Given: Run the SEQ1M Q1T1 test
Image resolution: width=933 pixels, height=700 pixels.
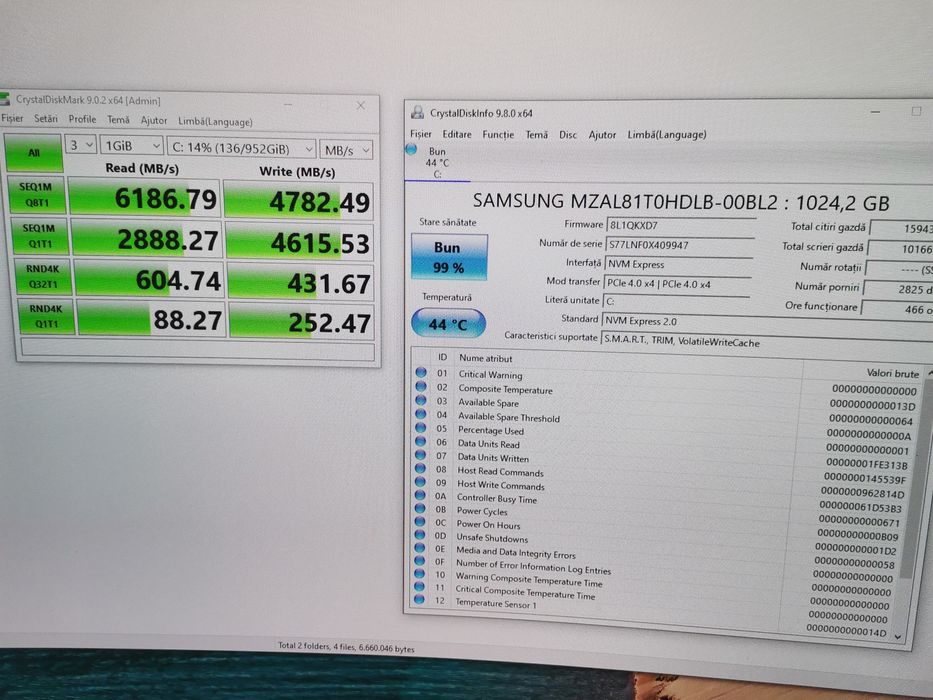Looking at the screenshot, I should (x=39, y=236).
